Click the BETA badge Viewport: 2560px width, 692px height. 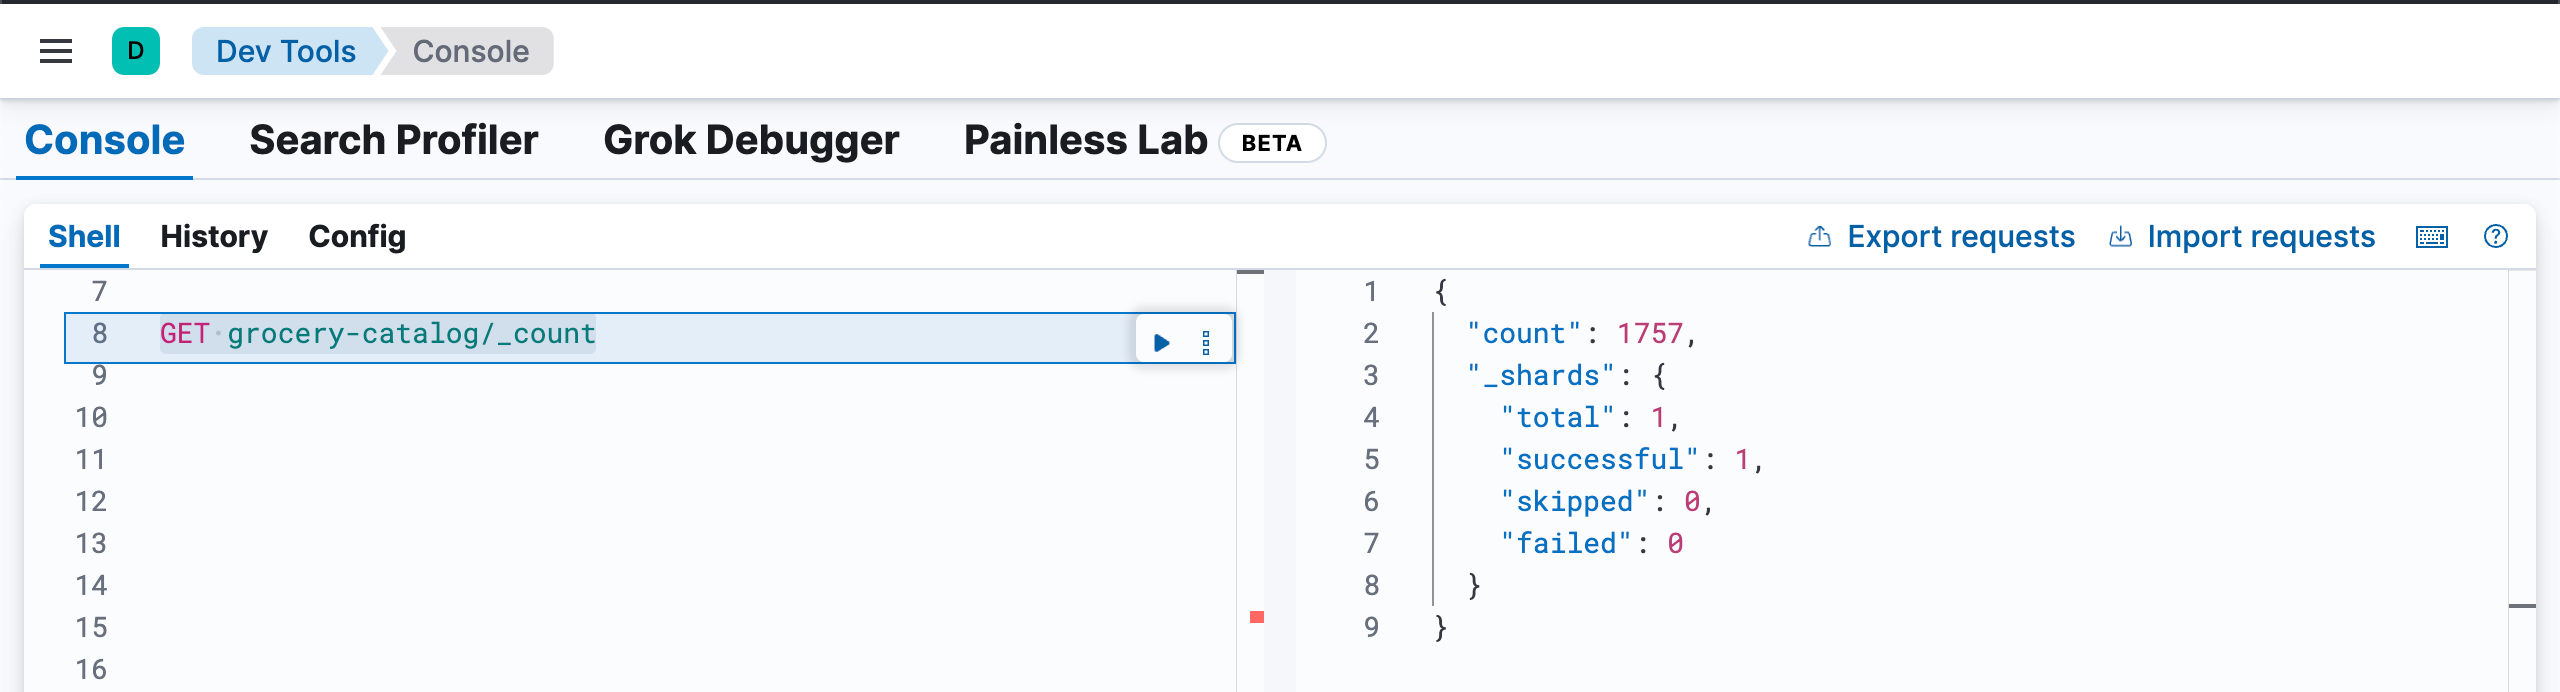(1272, 143)
